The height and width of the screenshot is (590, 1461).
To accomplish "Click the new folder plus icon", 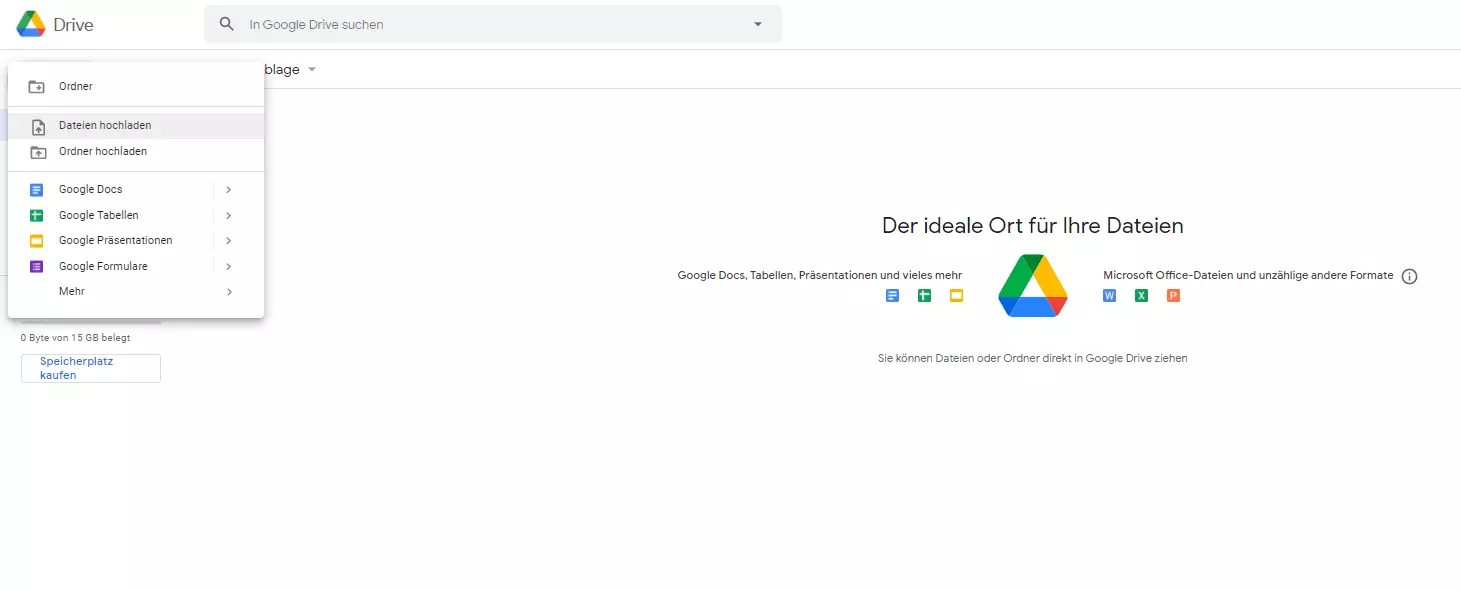I will click(37, 87).
